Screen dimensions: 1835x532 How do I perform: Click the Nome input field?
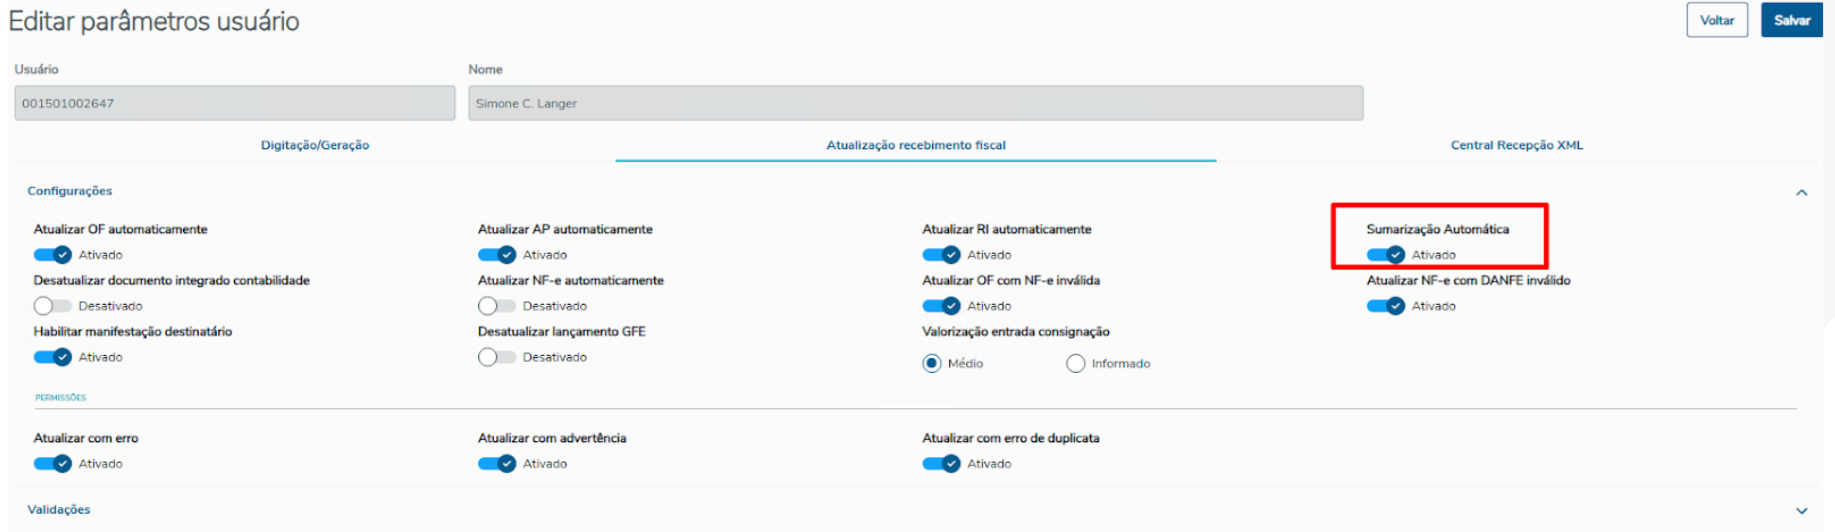[915, 103]
